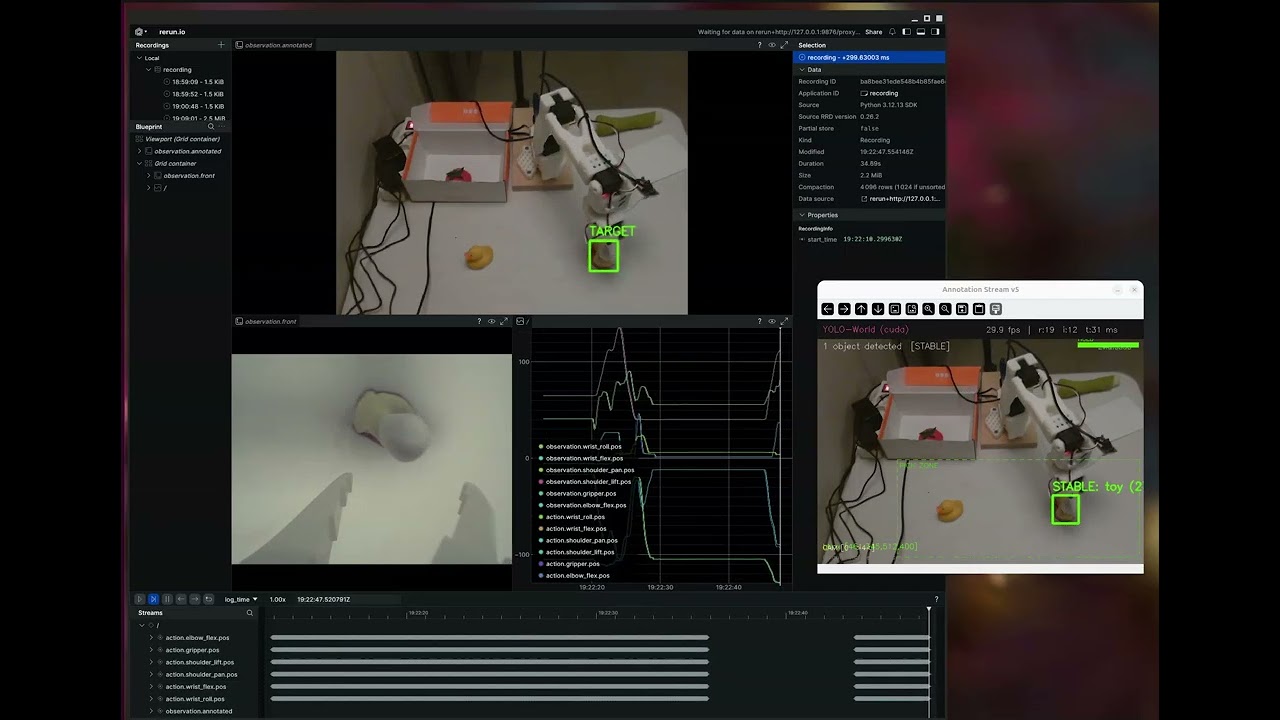Maximize the time series plot view

tap(784, 321)
